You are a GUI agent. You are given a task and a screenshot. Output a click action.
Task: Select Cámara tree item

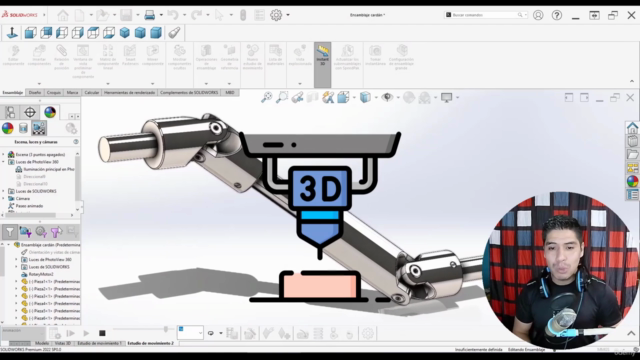[x=23, y=198]
